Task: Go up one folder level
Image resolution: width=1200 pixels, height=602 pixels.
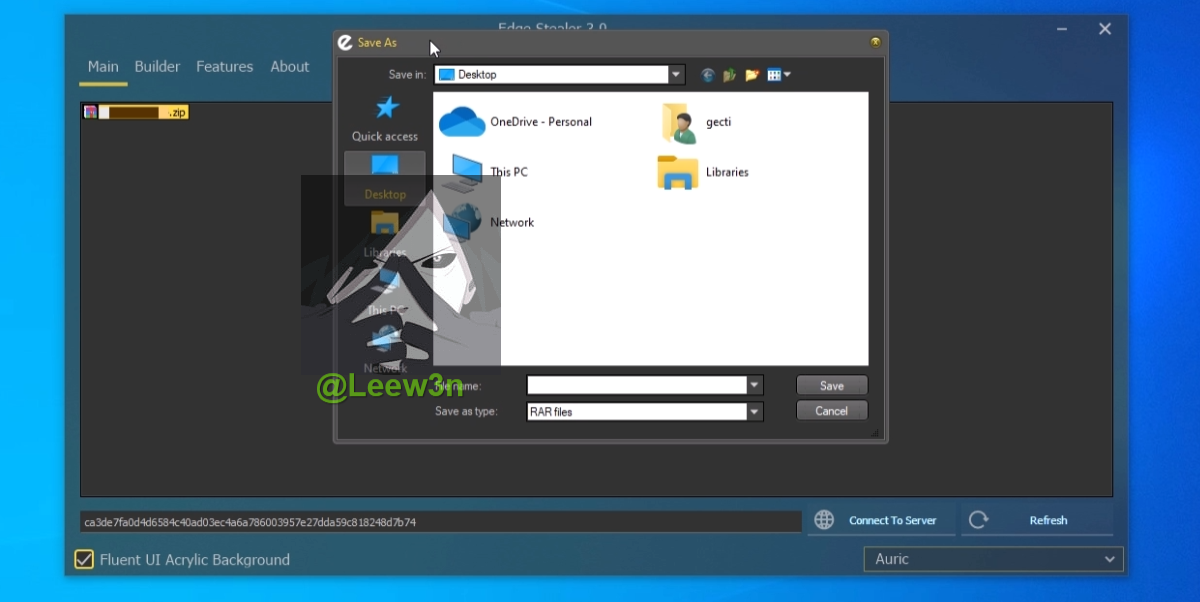Action: coord(730,75)
